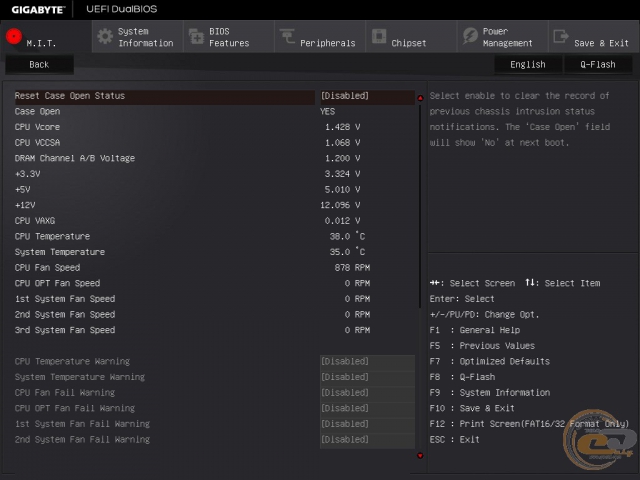Click the Save & Exit icon

click(561, 37)
